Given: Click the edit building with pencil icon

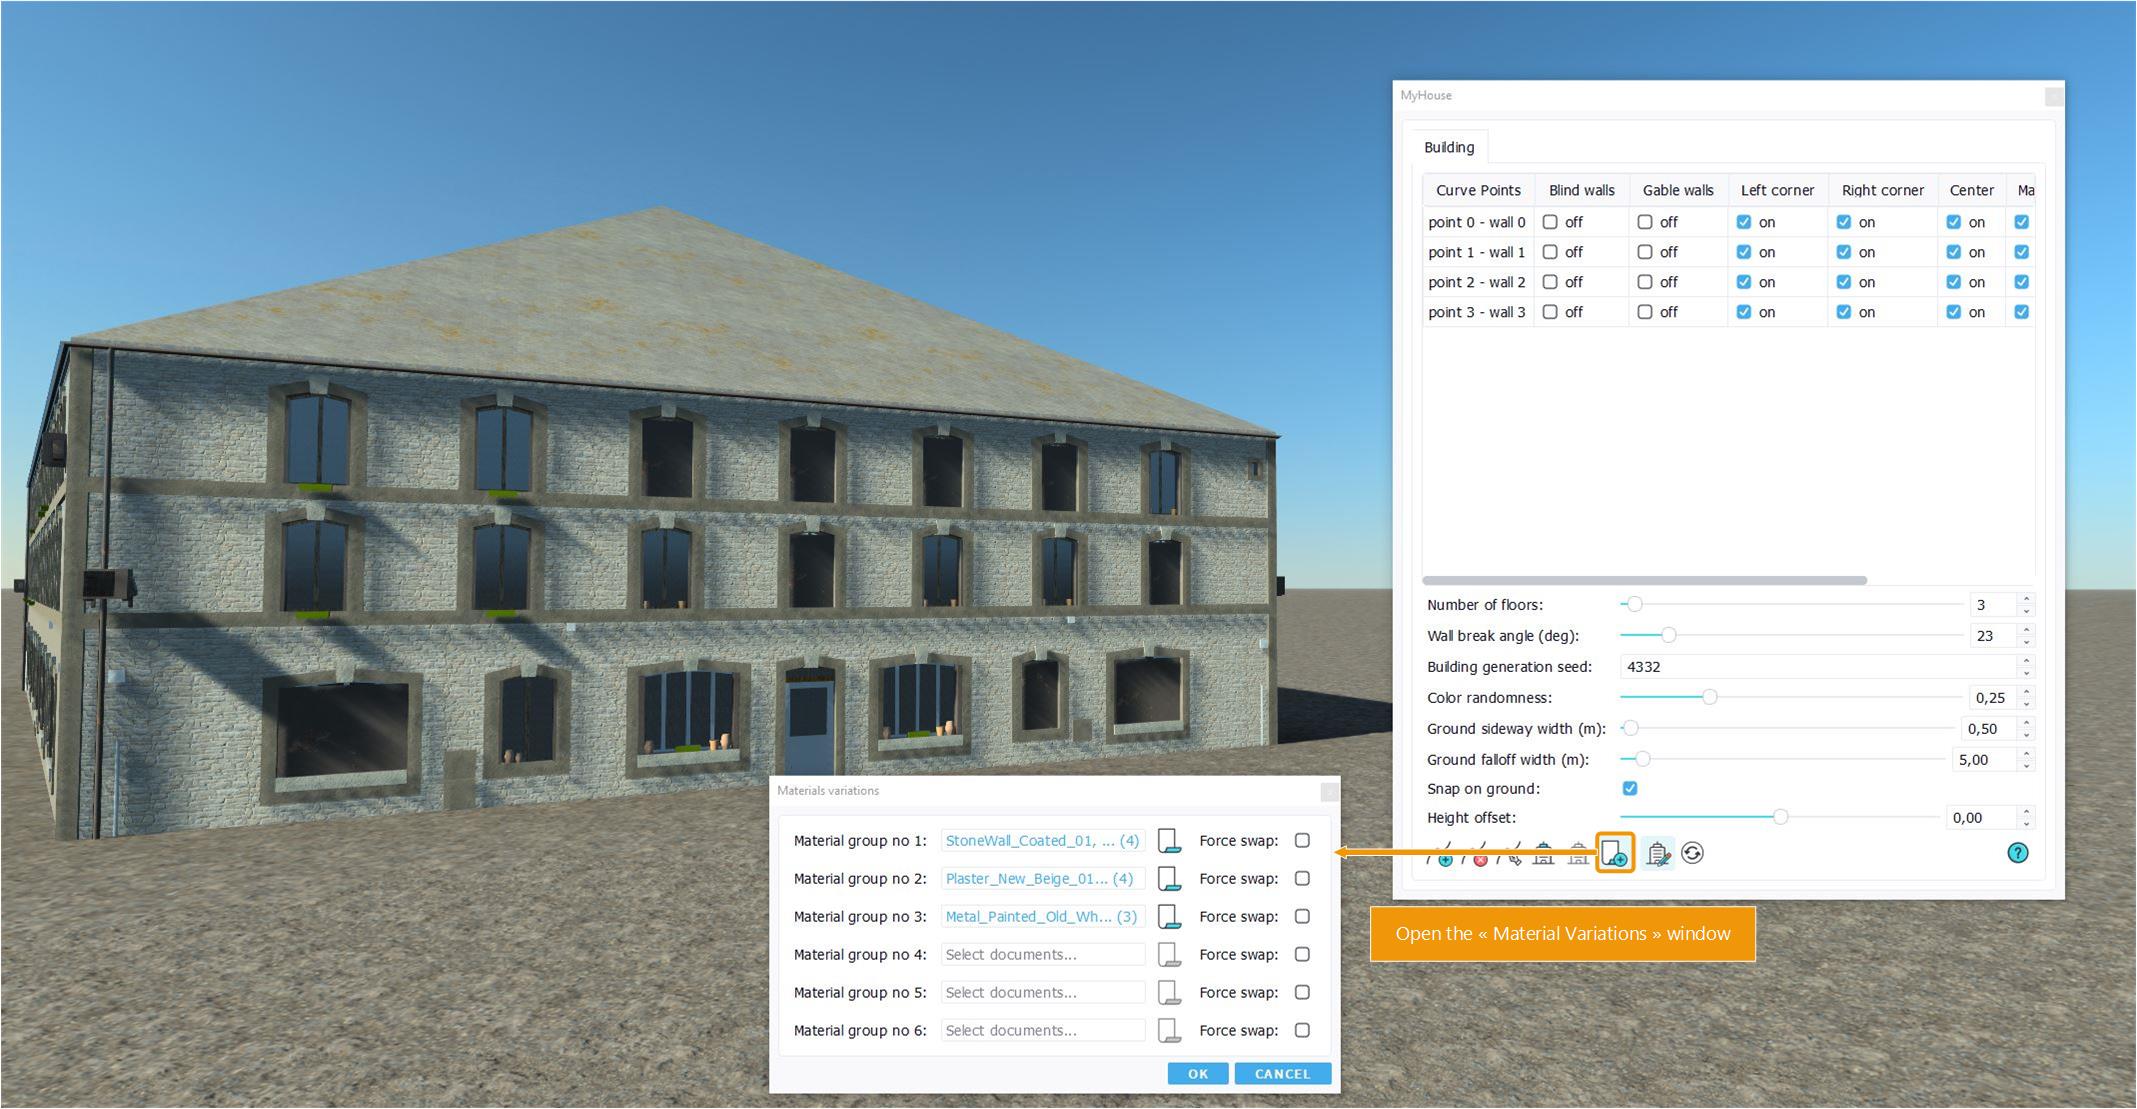Looking at the screenshot, I should [x=1657, y=853].
